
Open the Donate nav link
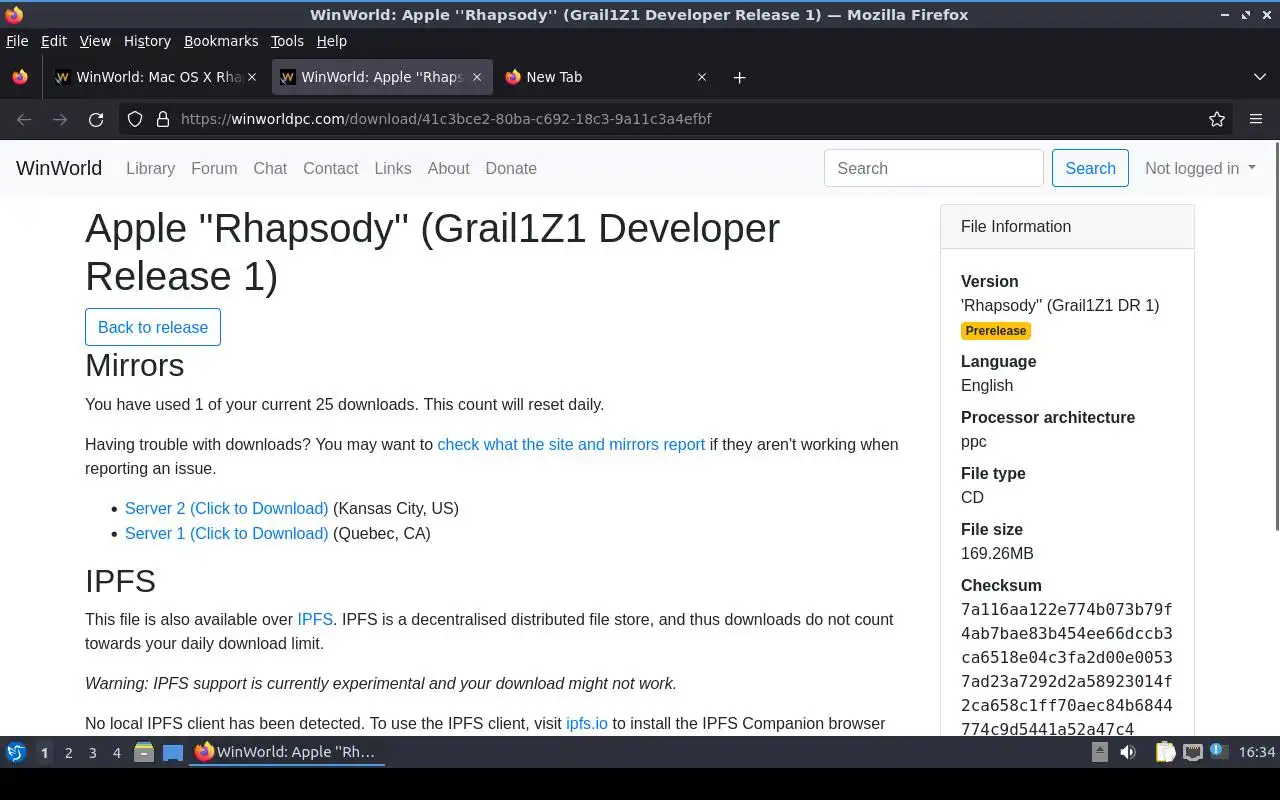[x=511, y=168]
